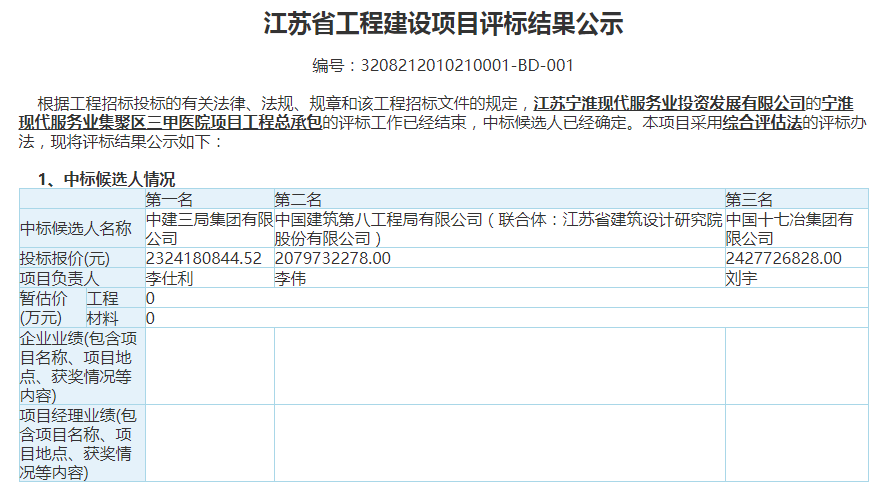The height and width of the screenshot is (489, 881).
Task: Click underlined 现代服务业集聚区三甲医院项目工程总承包
Action: point(170,123)
